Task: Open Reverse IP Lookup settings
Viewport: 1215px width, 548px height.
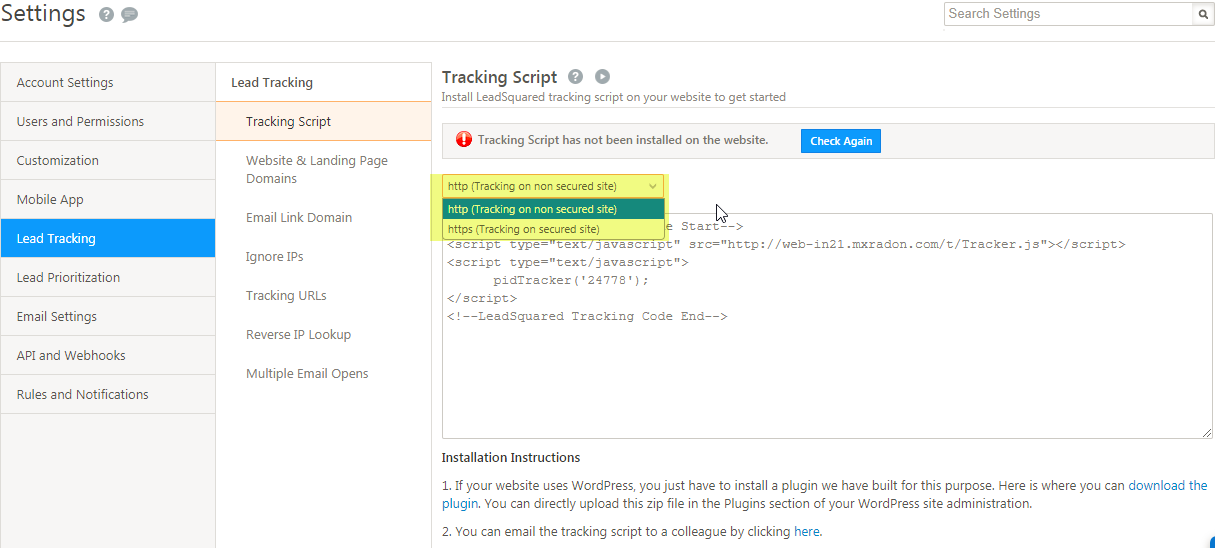Action: pyautogui.click(x=298, y=335)
